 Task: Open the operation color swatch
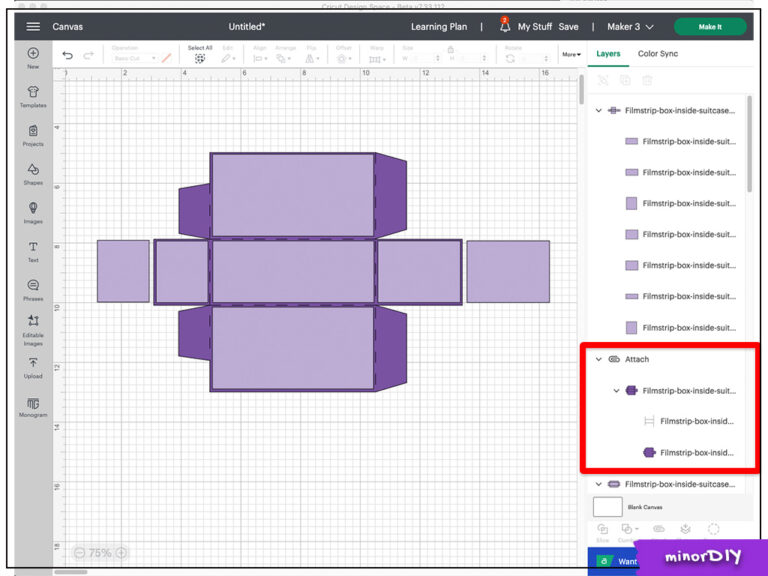click(x=167, y=58)
